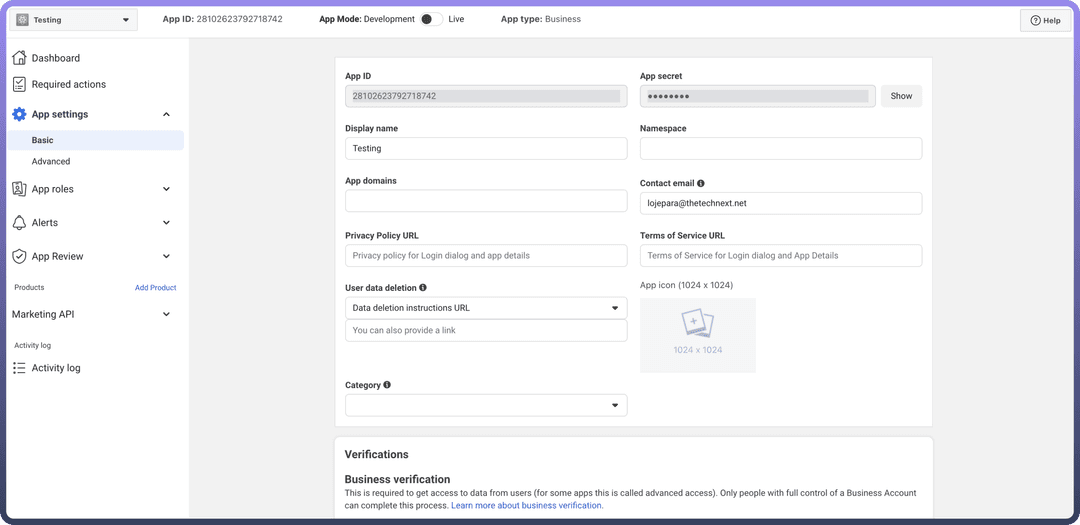Screen dimensions: 1080x525
Task: Click the App Review shield icon
Action: tap(19, 257)
